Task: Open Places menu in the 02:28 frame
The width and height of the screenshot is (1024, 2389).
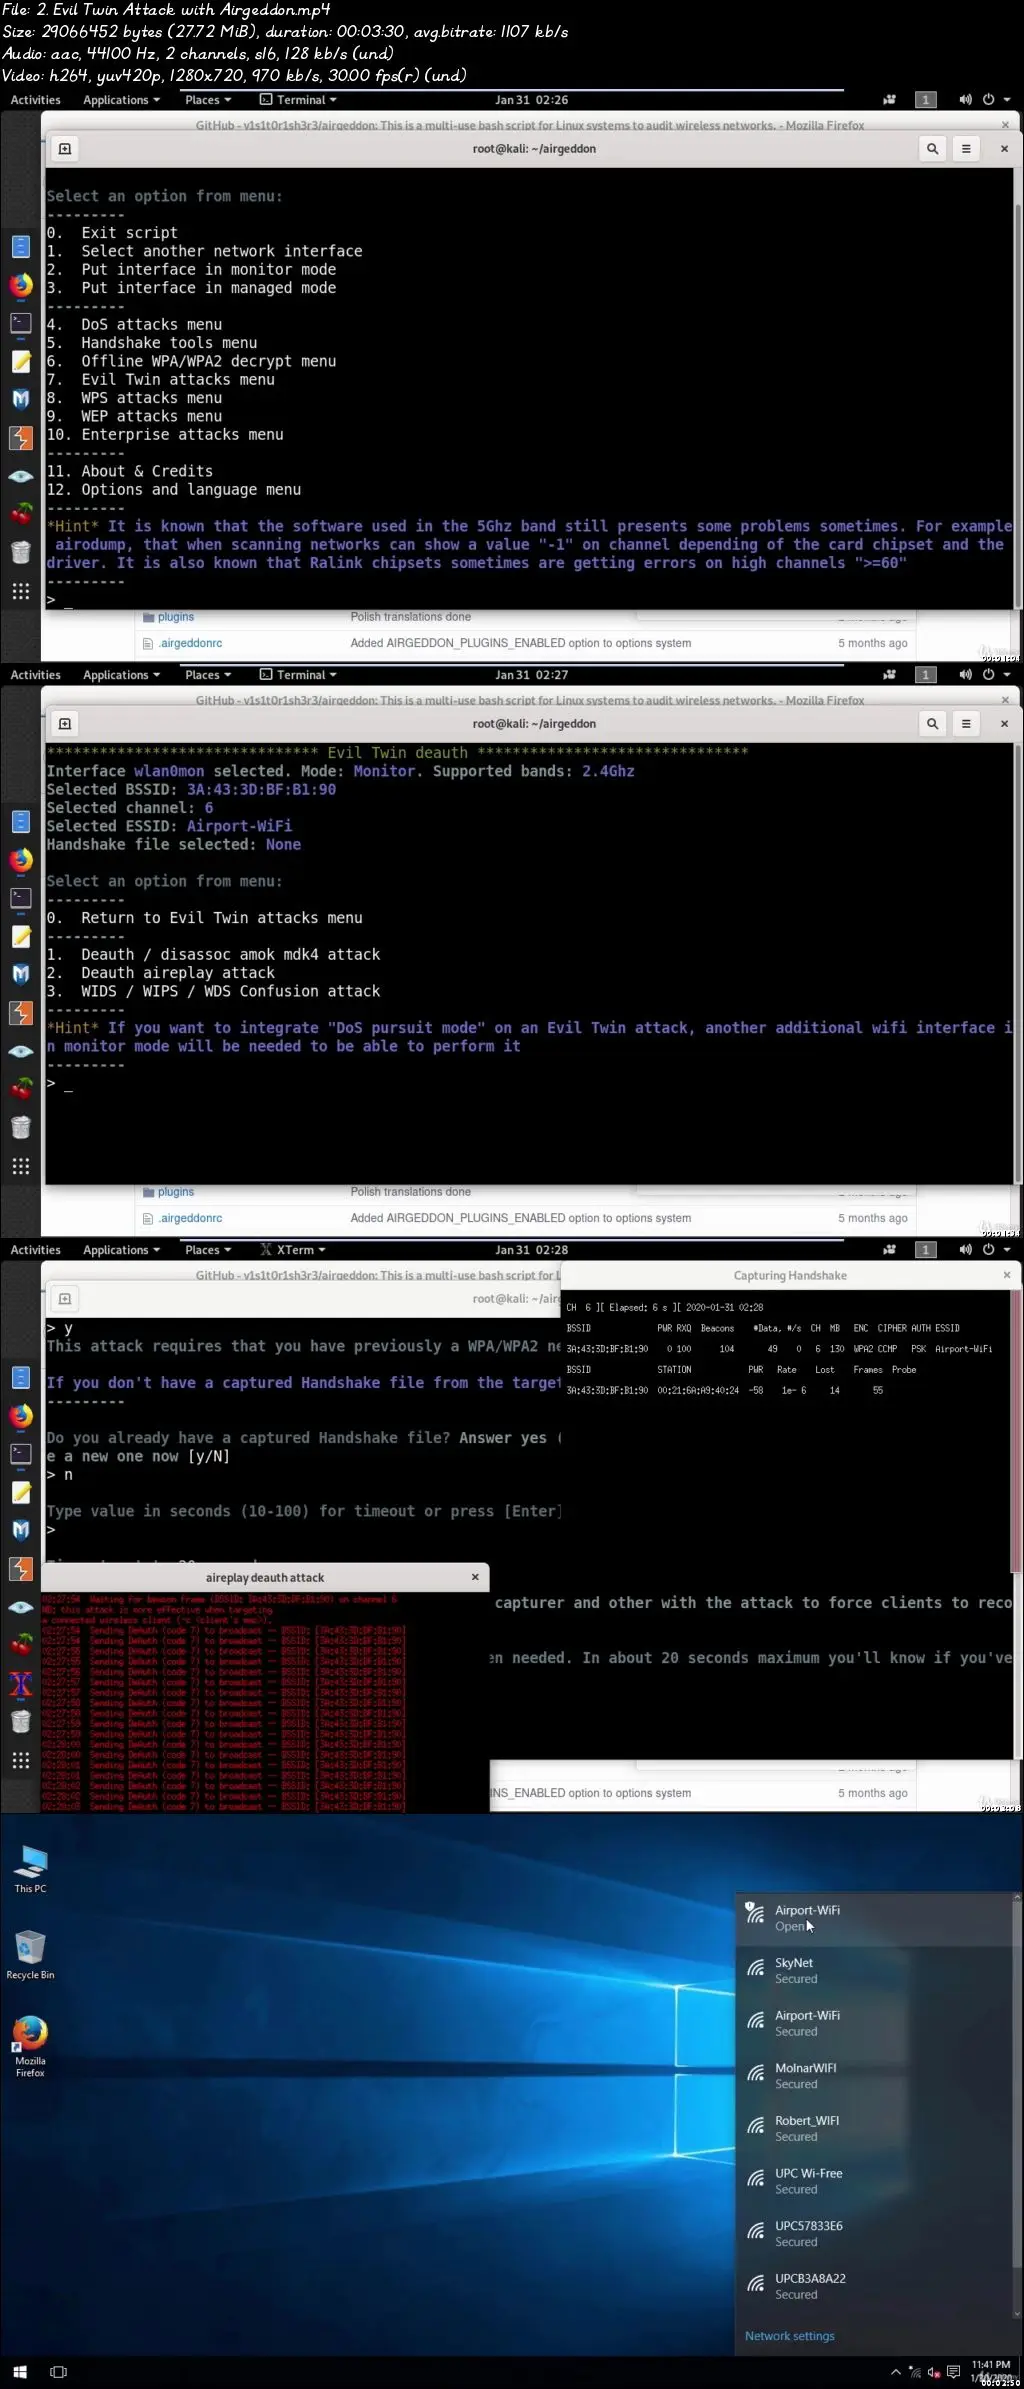Action: pos(208,1250)
